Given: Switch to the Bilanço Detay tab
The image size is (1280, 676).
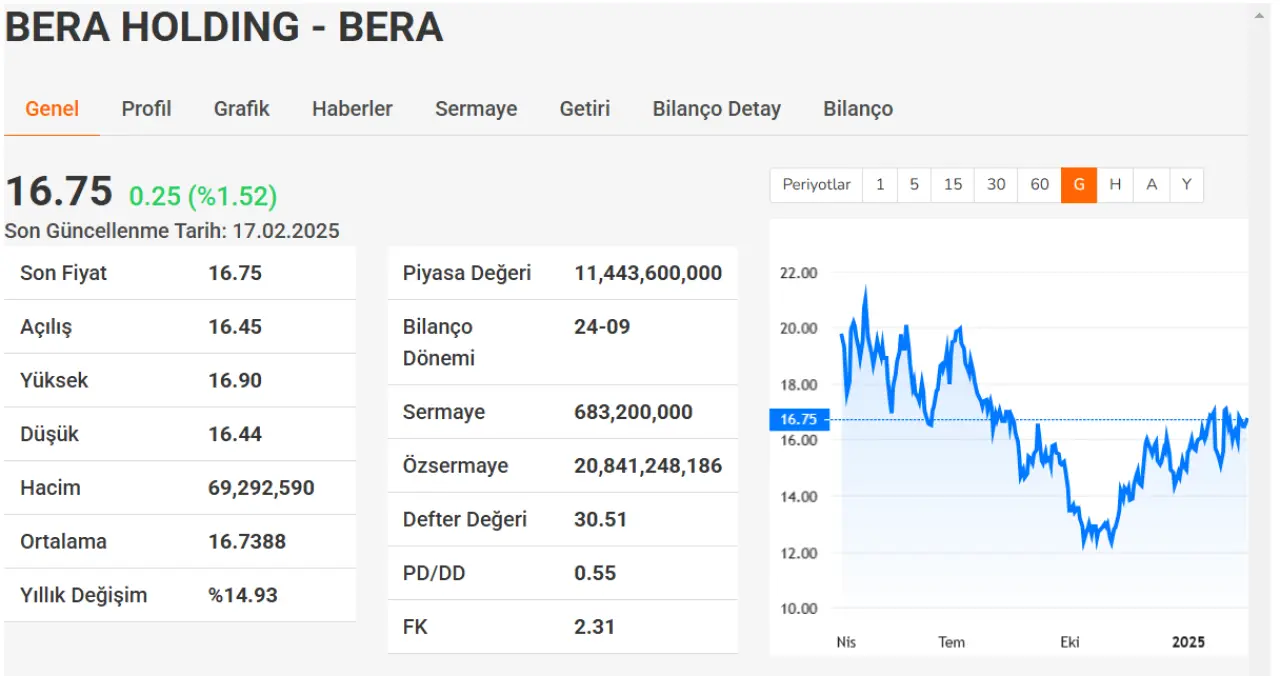Looking at the screenshot, I should [716, 109].
